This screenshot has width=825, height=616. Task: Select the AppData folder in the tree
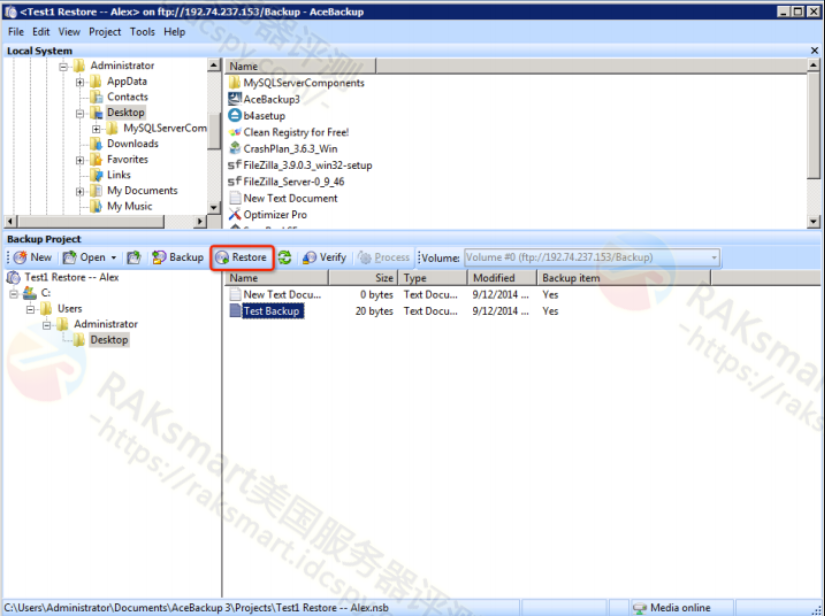127,81
